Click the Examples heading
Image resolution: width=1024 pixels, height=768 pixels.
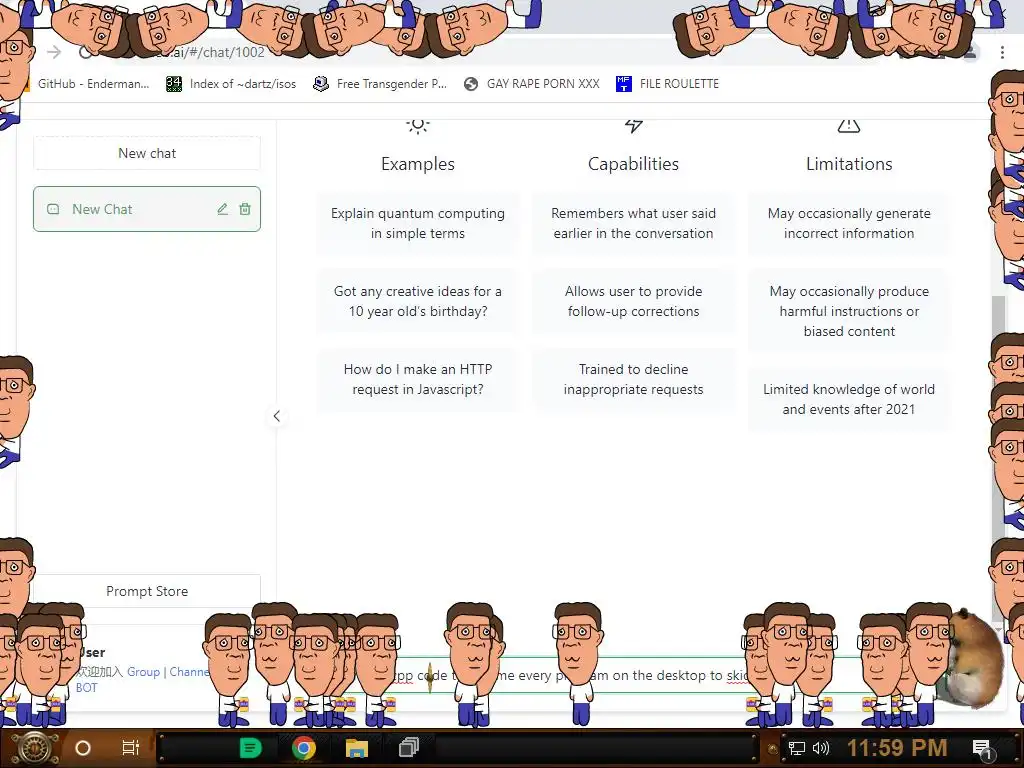418,164
